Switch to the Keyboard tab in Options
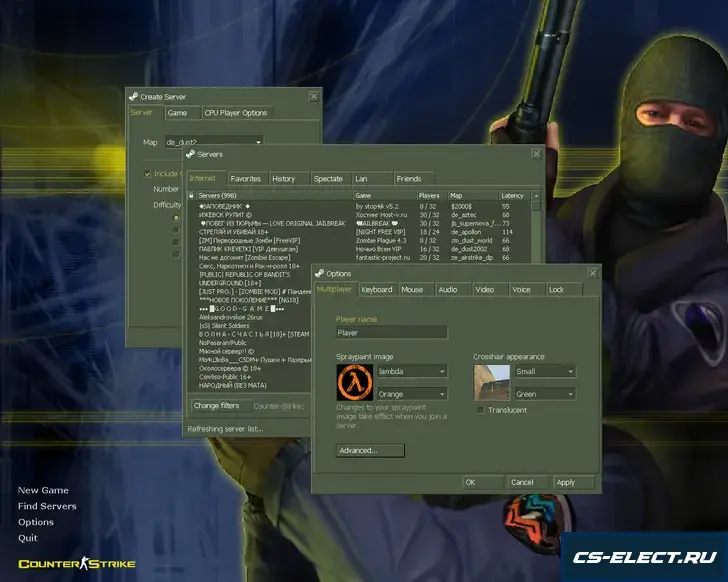 pyautogui.click(x=377, y=290)
